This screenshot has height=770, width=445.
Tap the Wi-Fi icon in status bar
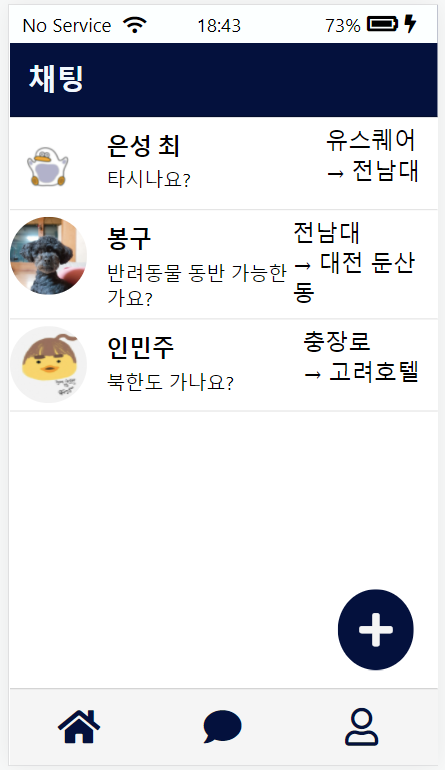pyautogui.click(x=135, y=25)
